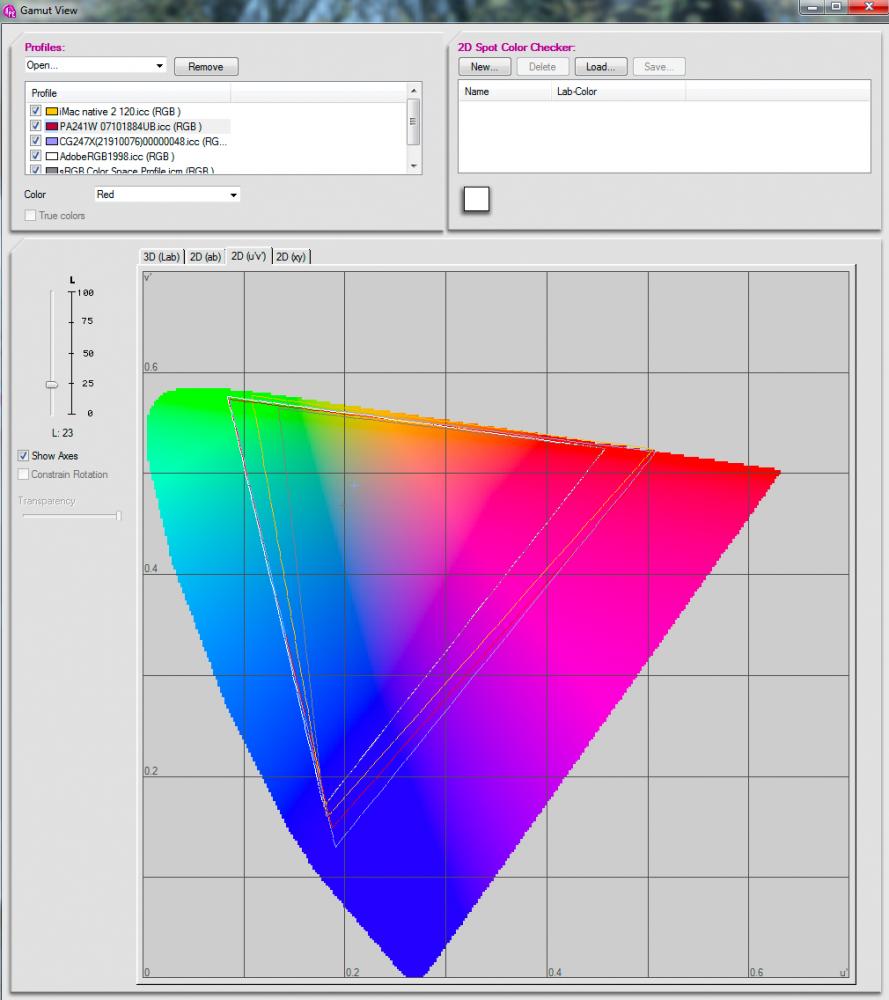
Task: Click the New... spot color button
Action: (x=485, y=67)
